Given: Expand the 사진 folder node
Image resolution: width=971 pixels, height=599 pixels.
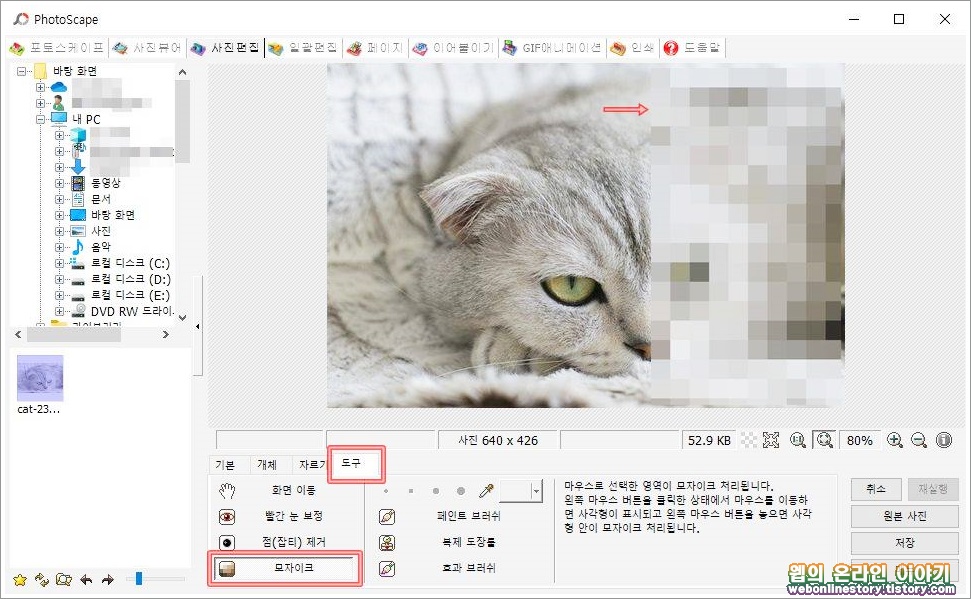Looking at the screenshot, I should click(x=59, y=231).
